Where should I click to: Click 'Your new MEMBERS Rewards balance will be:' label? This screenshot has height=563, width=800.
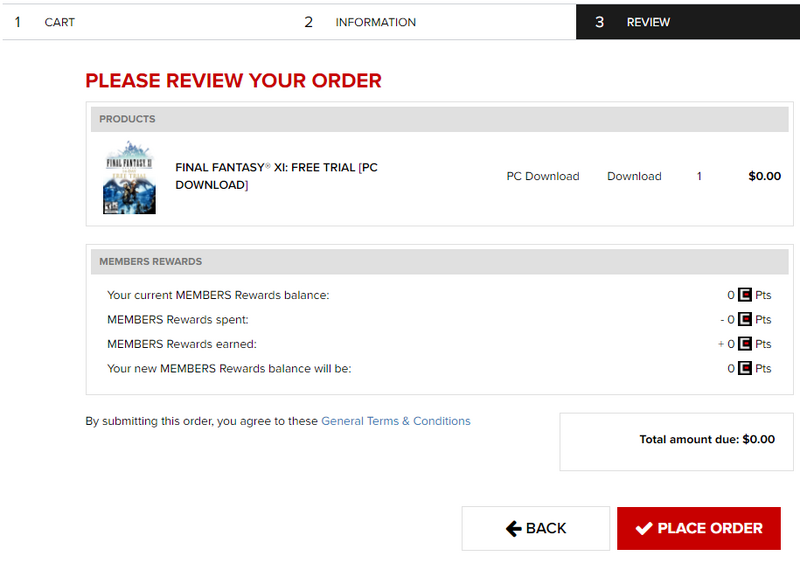229,369
